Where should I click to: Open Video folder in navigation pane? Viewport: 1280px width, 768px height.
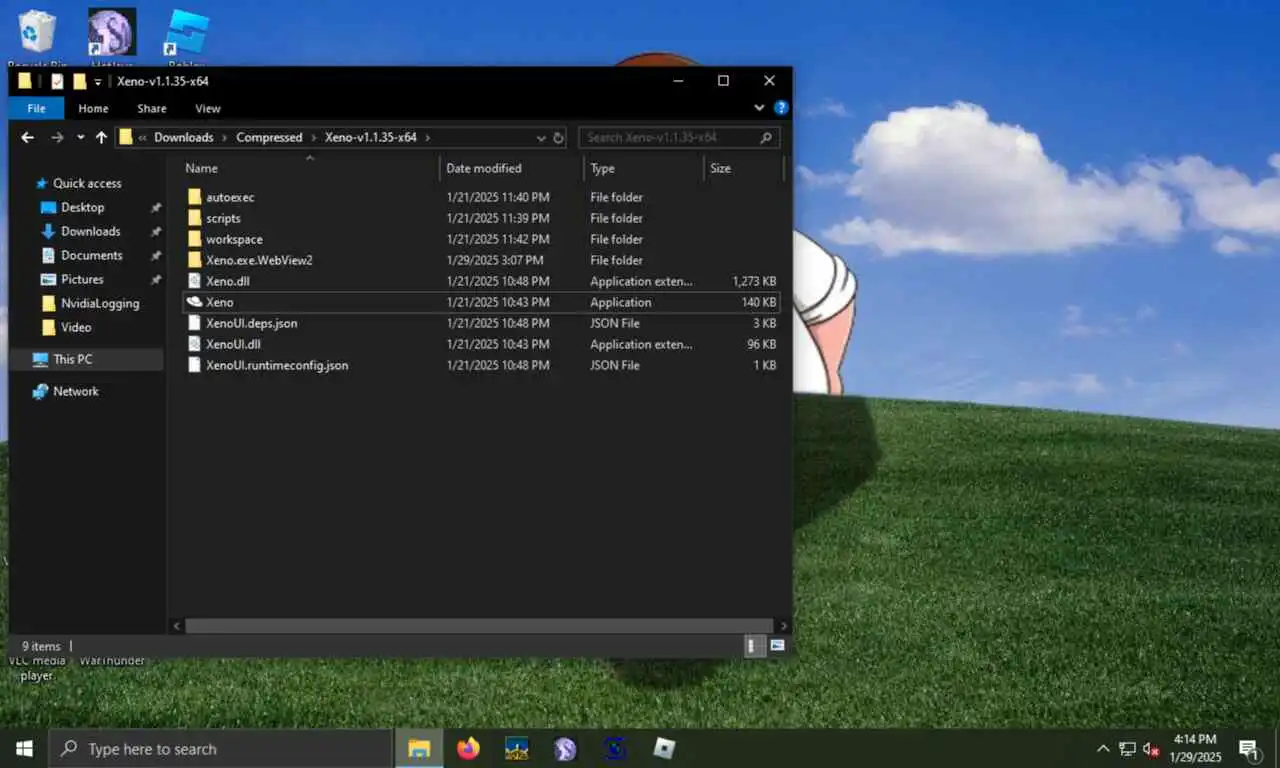[x=76, y=327]
